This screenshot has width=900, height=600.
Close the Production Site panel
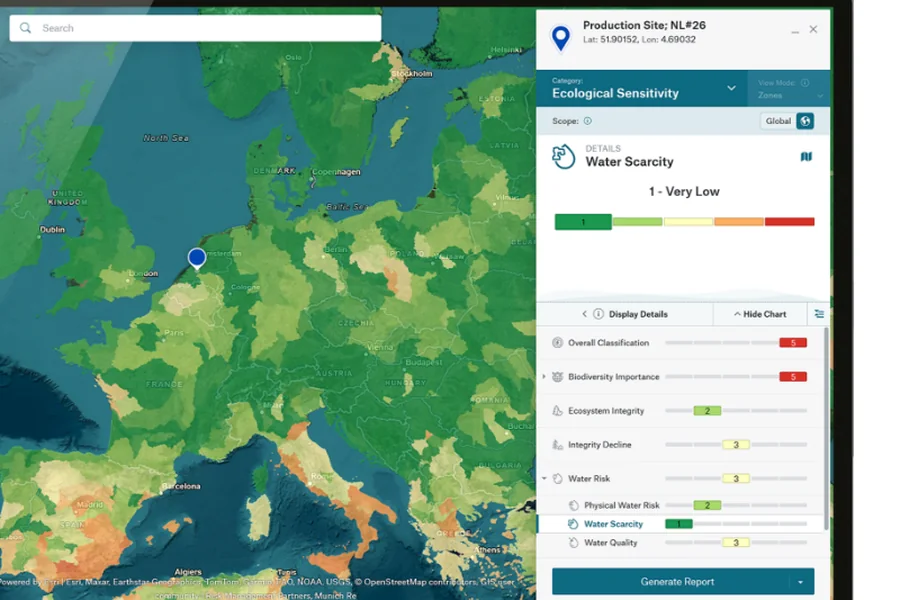click(x=813, y=29)
